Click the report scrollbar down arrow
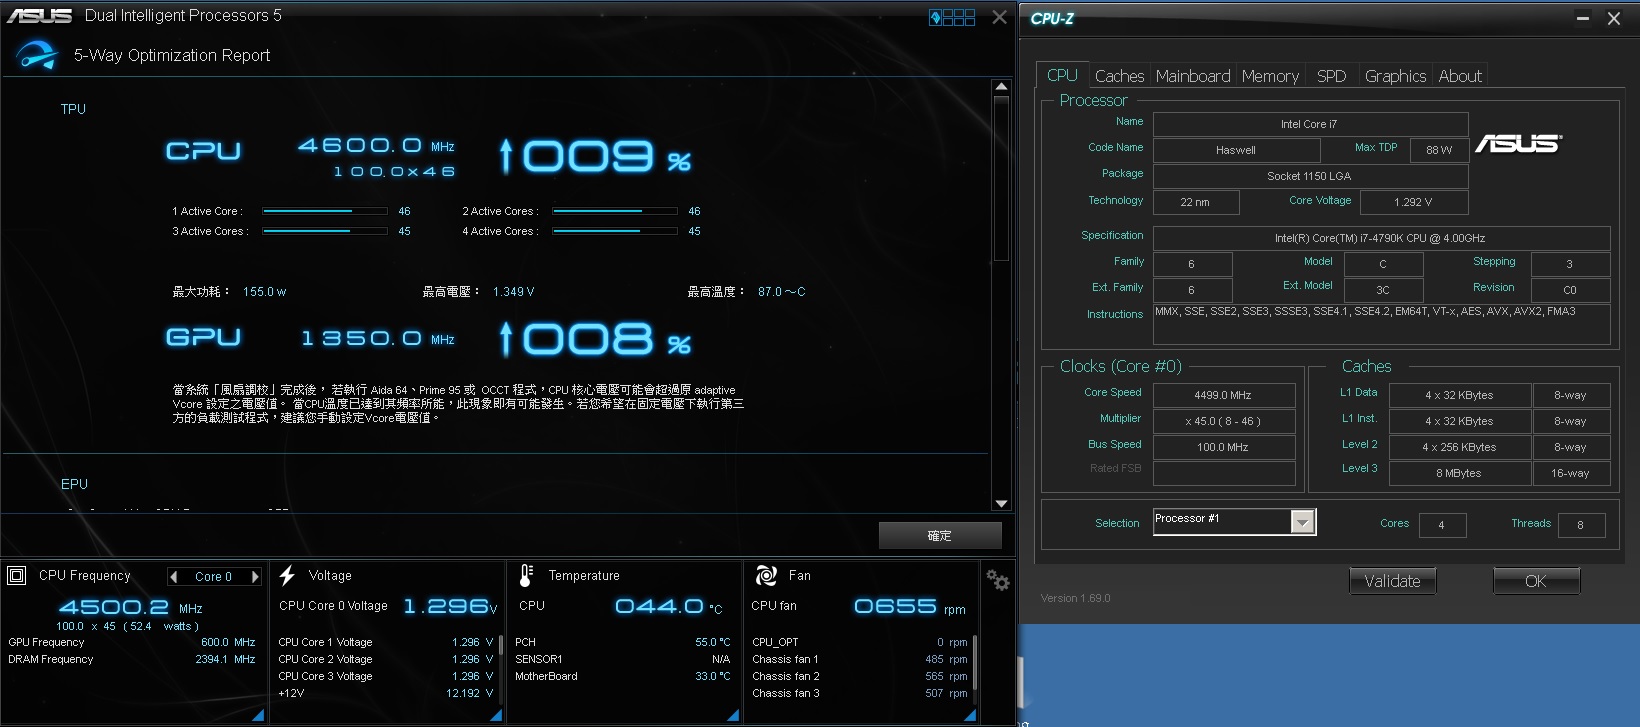 pyautogui.click(x=1001, y=503)
